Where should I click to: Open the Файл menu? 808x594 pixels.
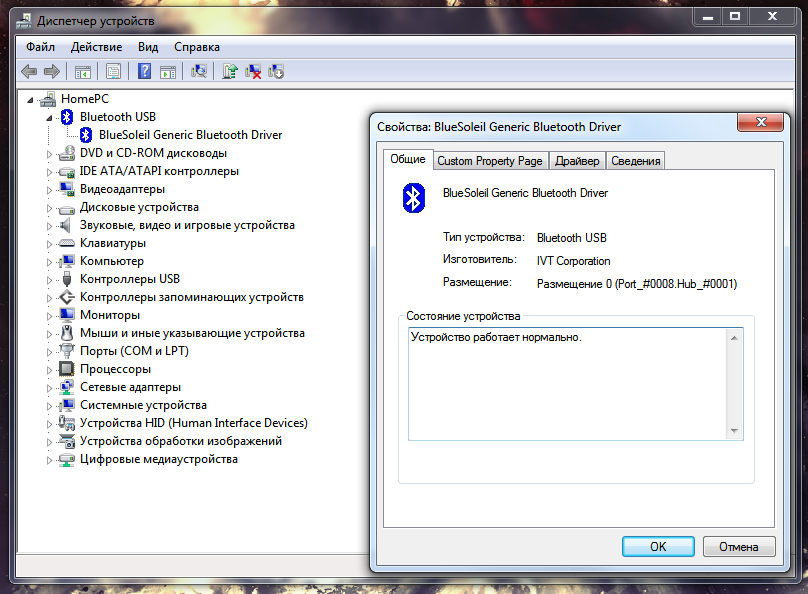[x=40, y=47]
